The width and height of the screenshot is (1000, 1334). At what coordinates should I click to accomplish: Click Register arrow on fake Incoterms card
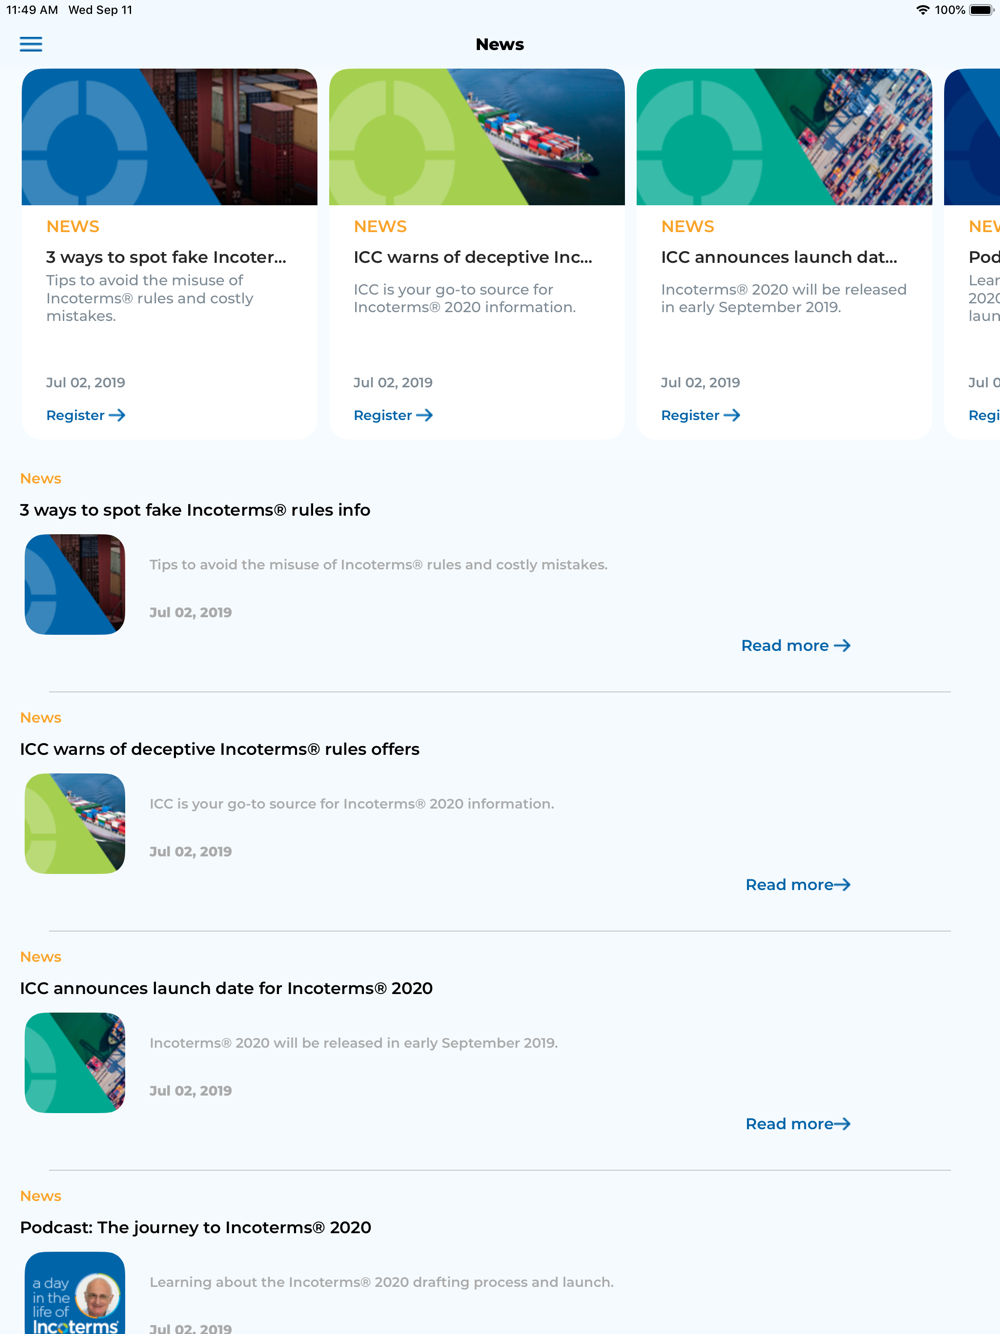pyautogui.click(x=86, y=415)
